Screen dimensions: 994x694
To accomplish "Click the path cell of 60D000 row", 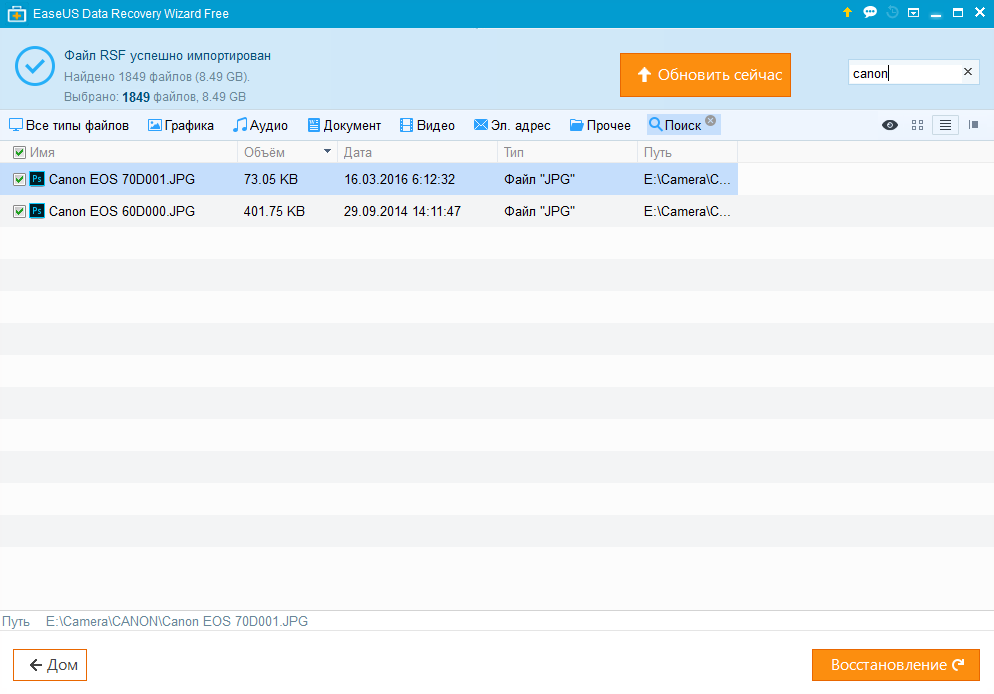I will coord(687,211).
